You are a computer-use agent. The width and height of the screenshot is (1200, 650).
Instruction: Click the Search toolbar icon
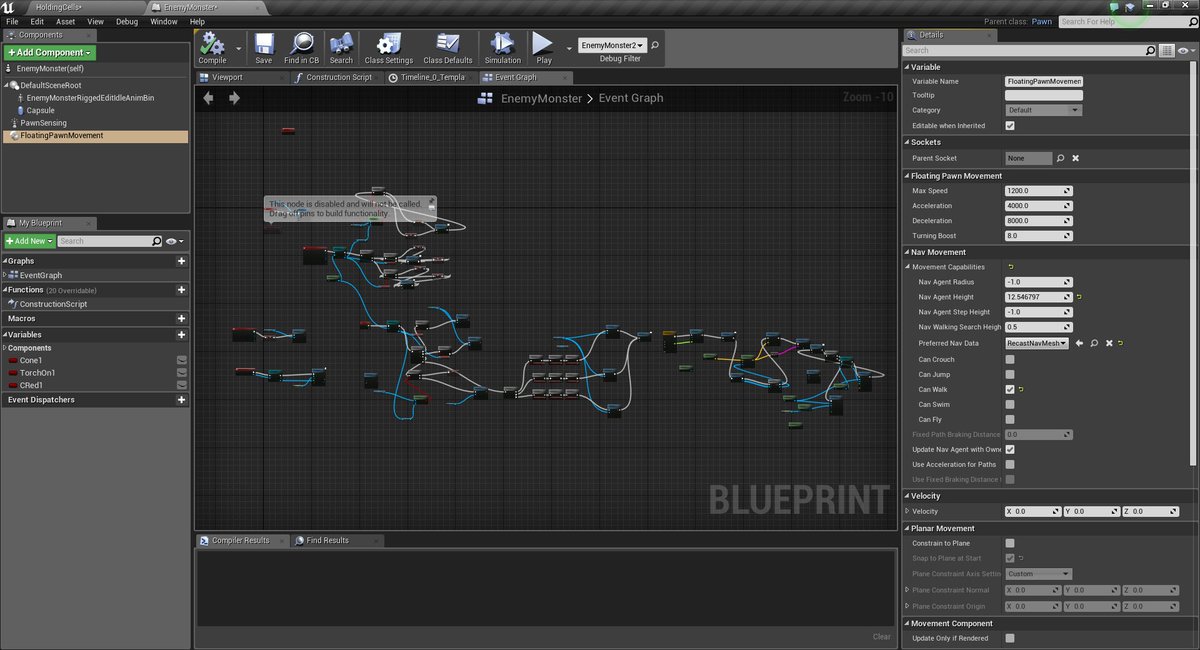tap(341, 47)
